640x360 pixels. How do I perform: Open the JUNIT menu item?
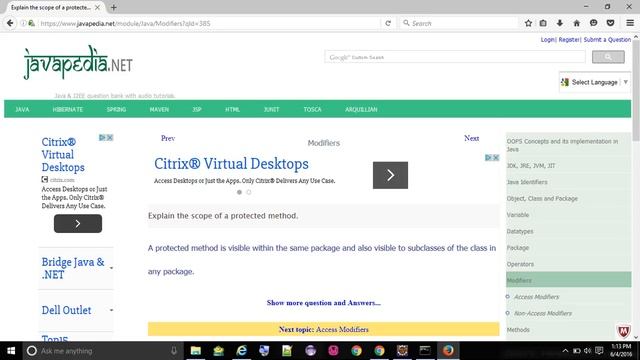(x=271, y=109)
